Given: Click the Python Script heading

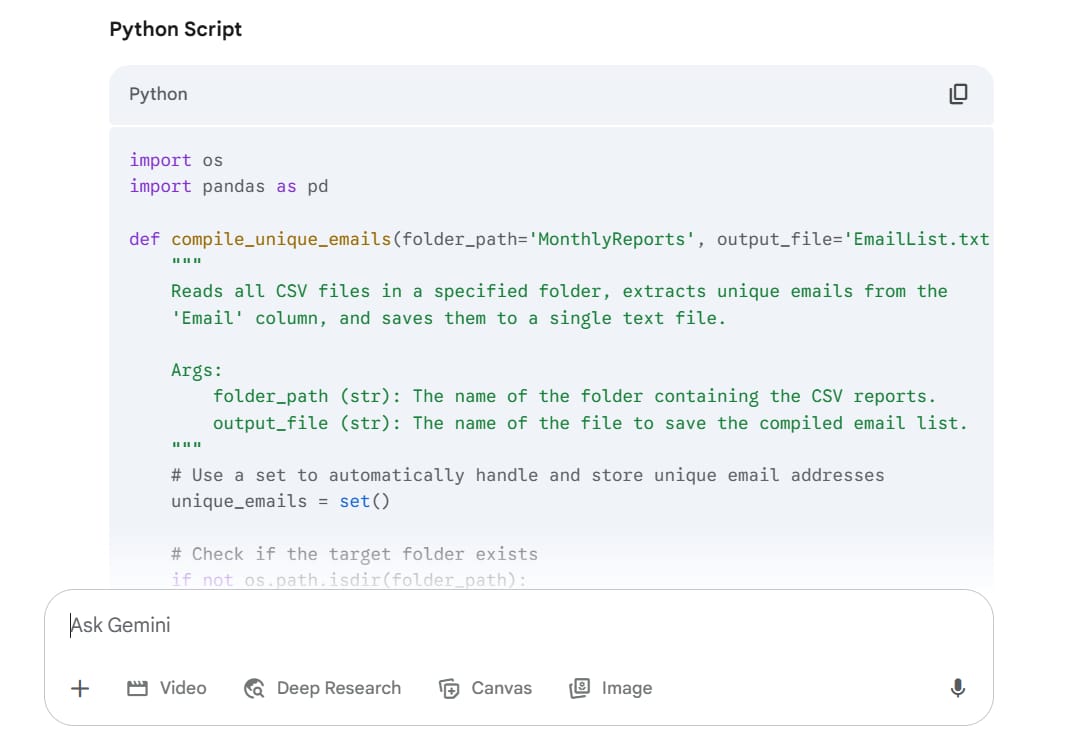Looking at the screenshot, I should click(x=175, y=29).
